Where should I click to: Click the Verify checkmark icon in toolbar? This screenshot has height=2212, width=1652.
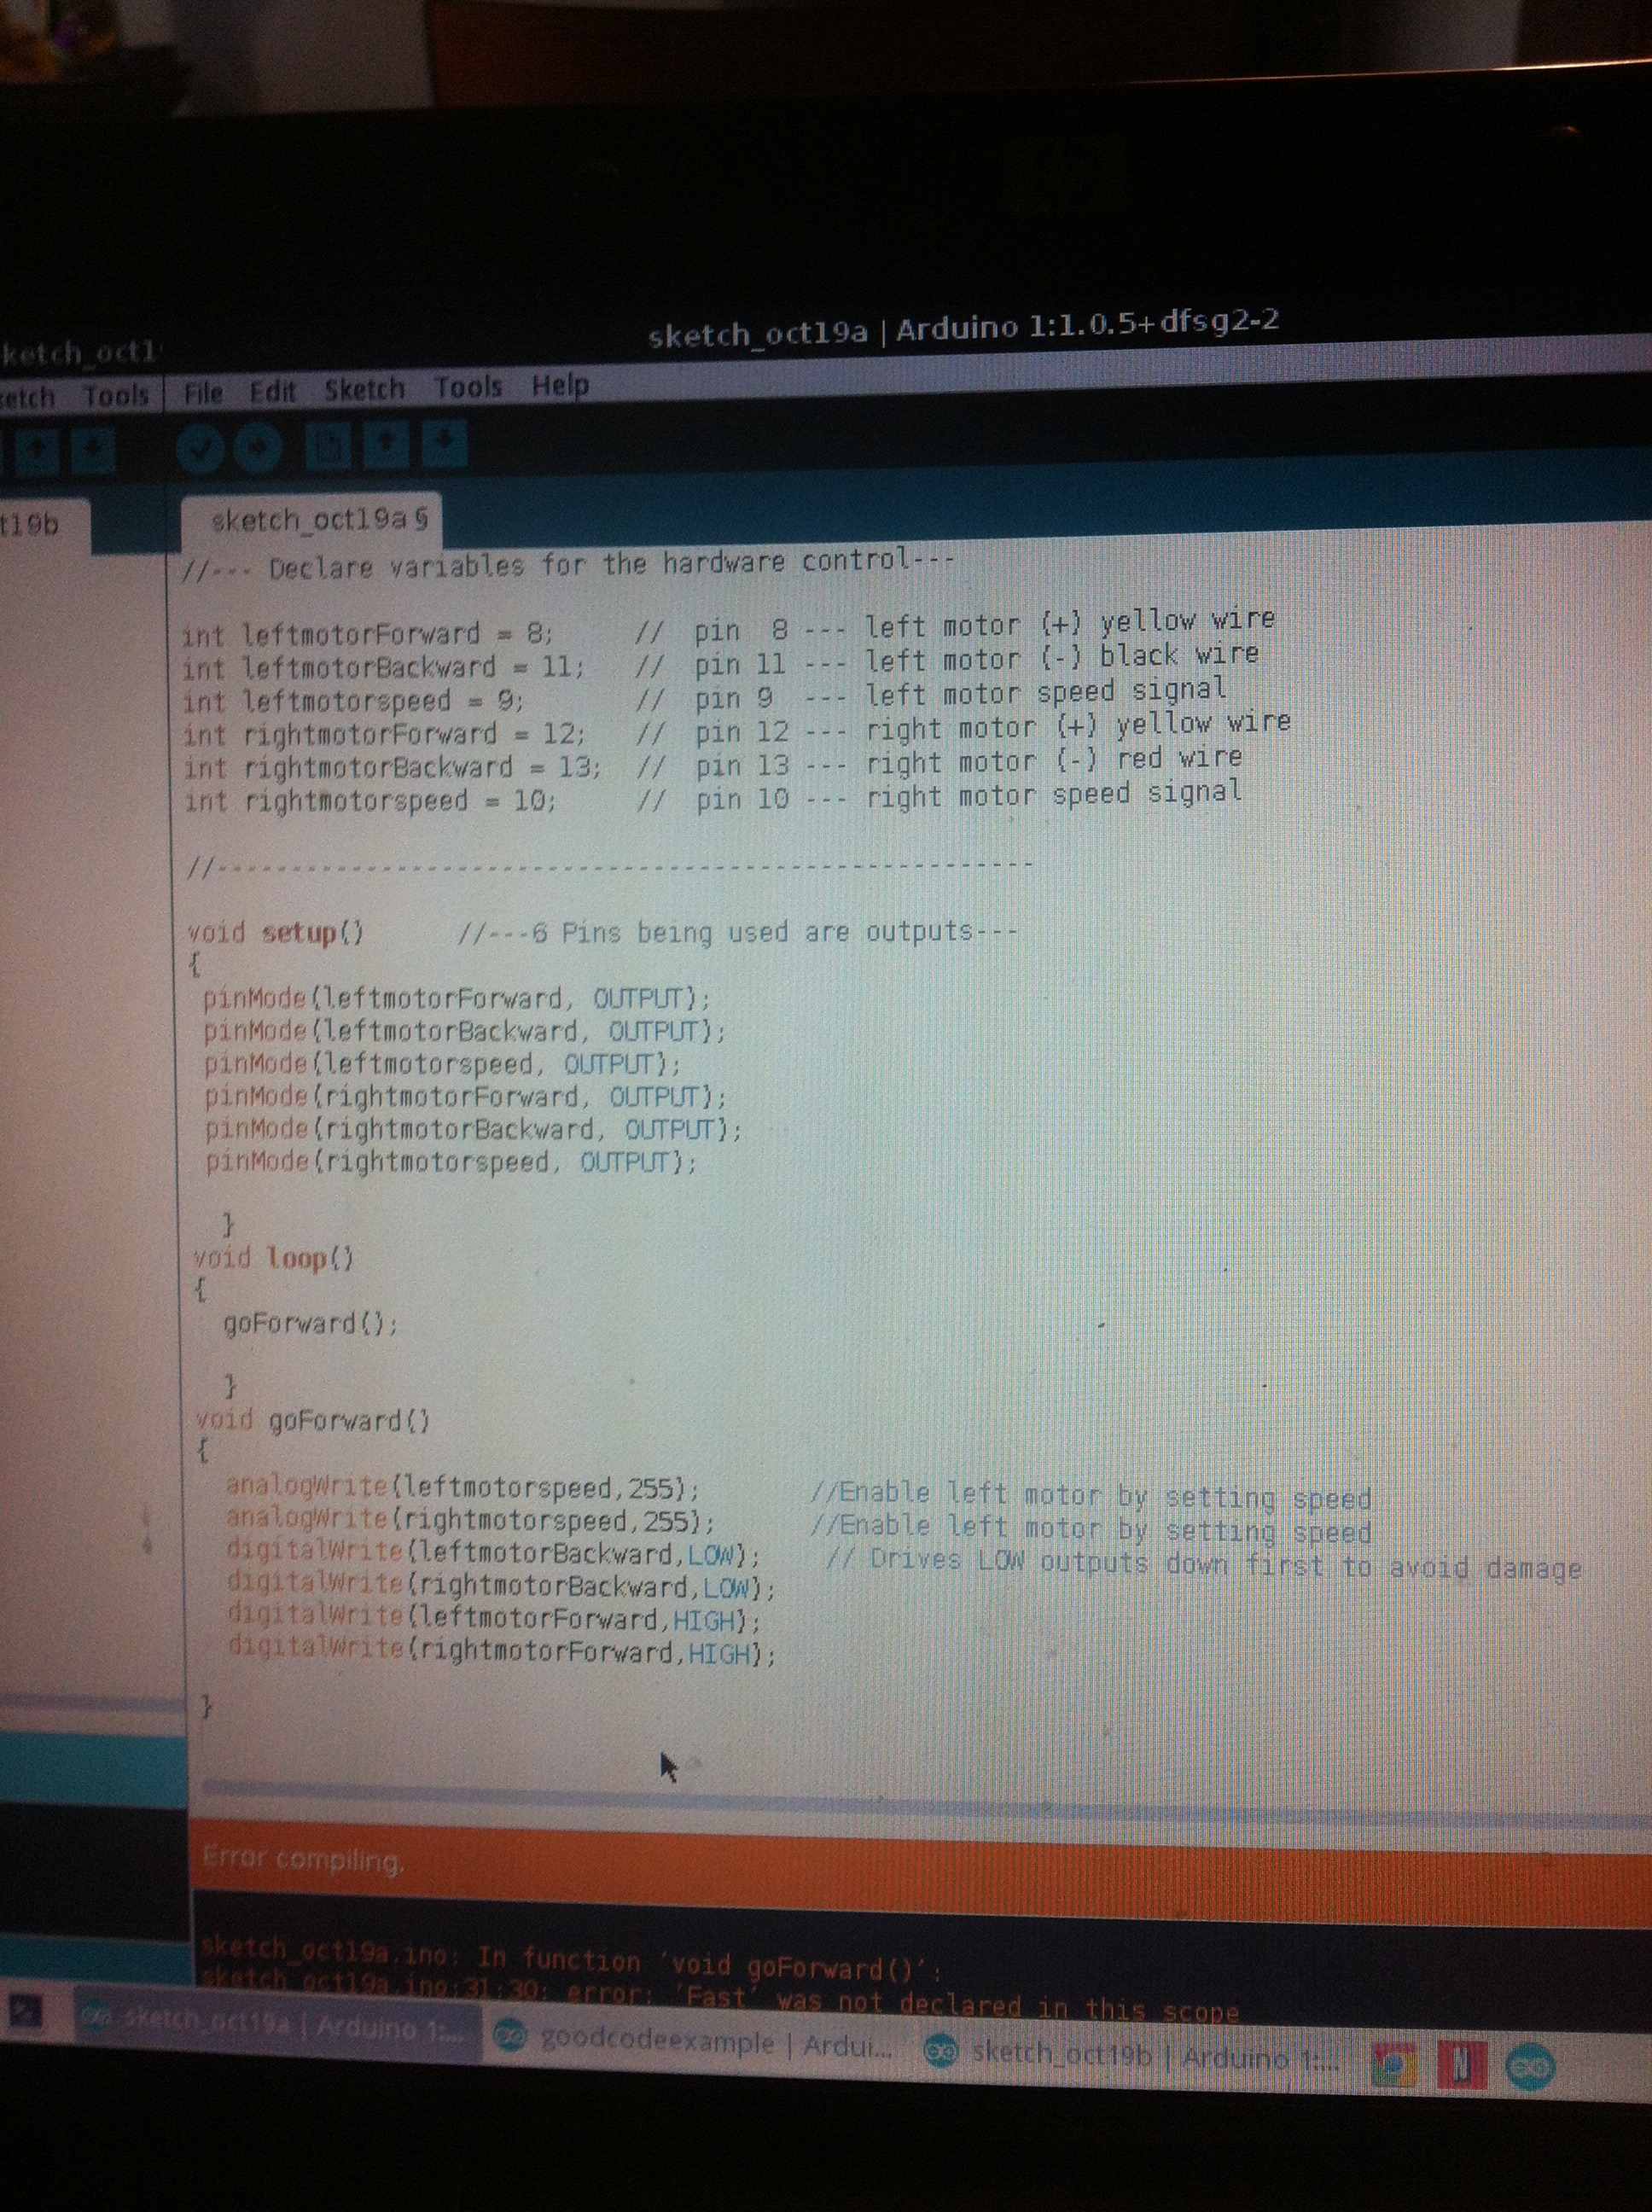point(200,449)
